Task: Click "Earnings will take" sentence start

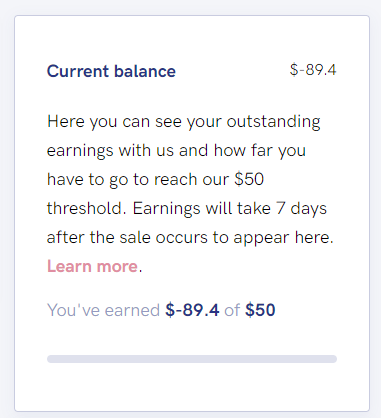Action: [x=202, y=209]
